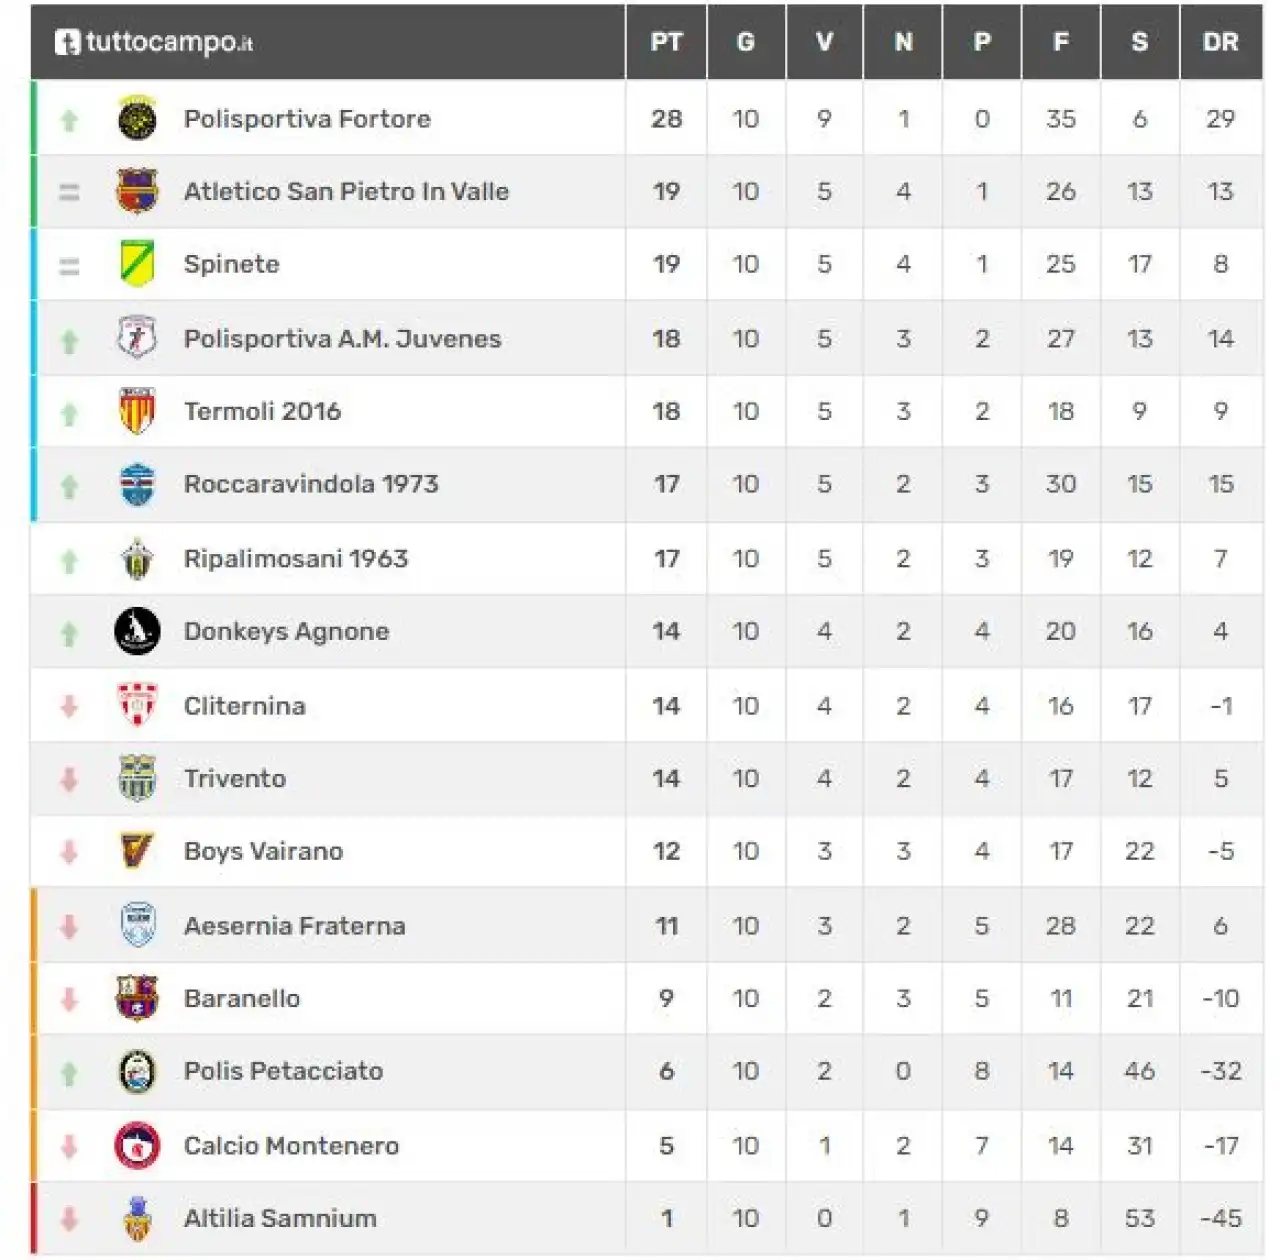Sort by DR column header
1280x1260 pixels.
coord(1220,42)
